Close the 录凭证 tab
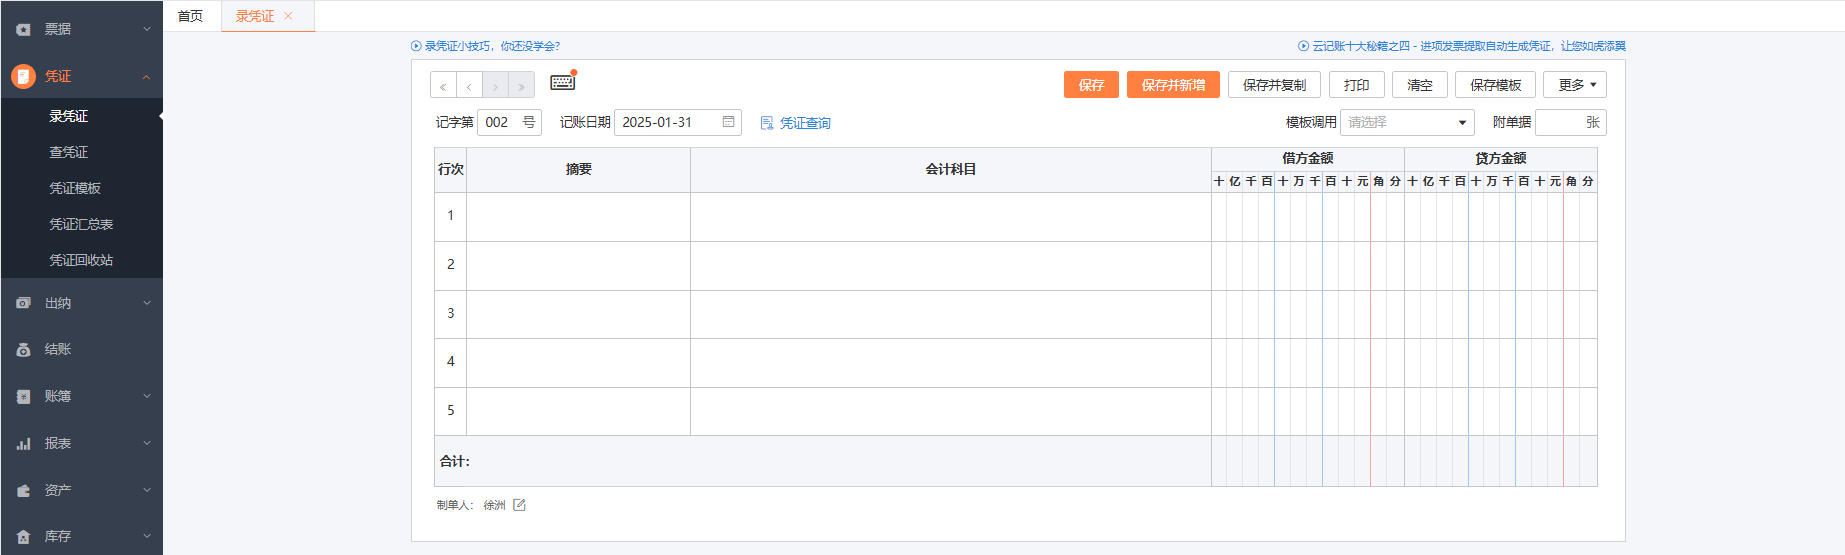The image size is (1845, 555). [289, 16]
